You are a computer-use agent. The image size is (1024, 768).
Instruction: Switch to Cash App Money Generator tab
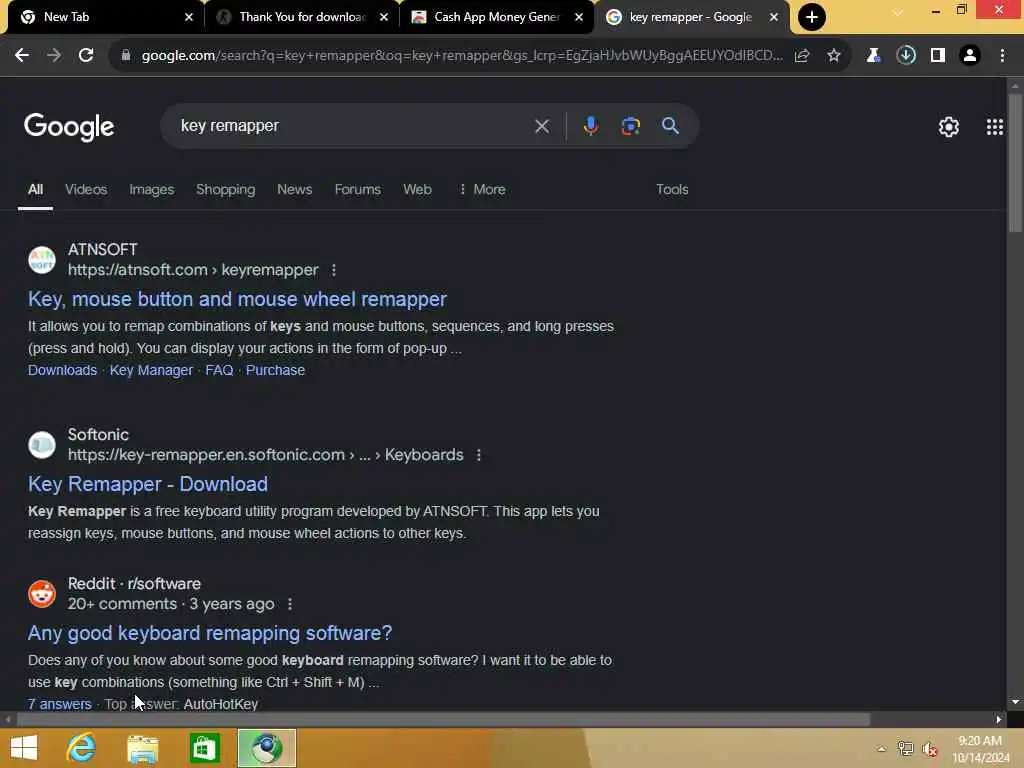pyautogui.click(x=496, y=17)
